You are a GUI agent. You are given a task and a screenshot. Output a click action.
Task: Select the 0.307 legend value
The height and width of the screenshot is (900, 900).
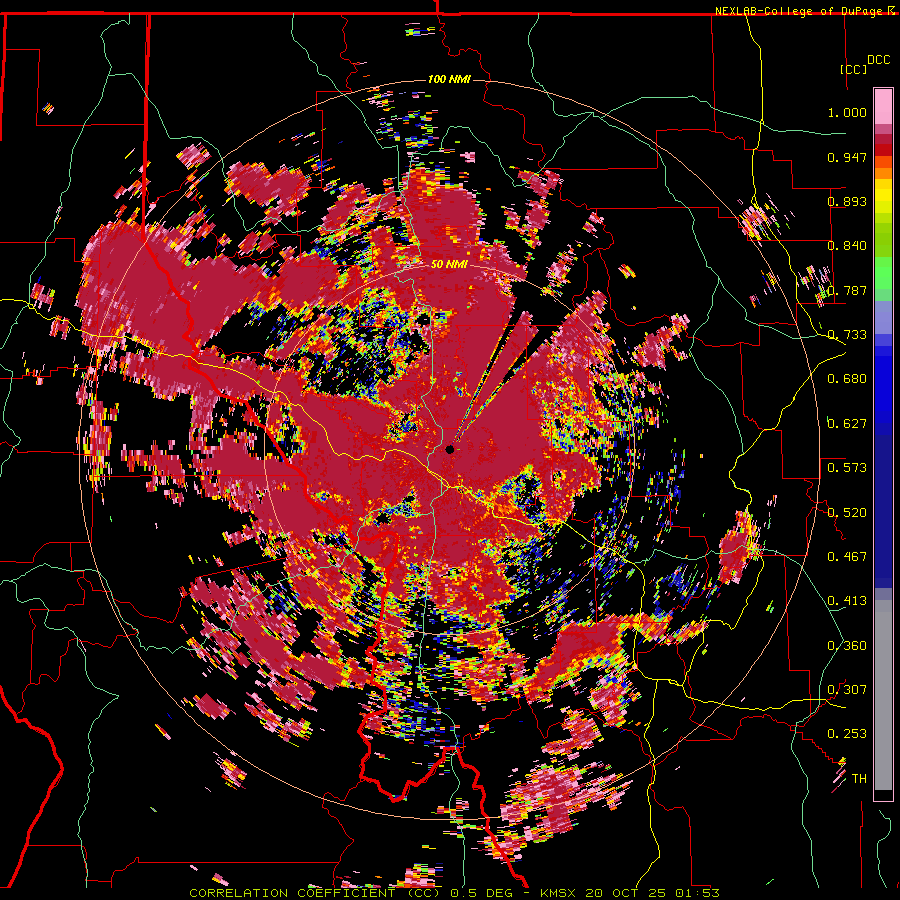847,690
